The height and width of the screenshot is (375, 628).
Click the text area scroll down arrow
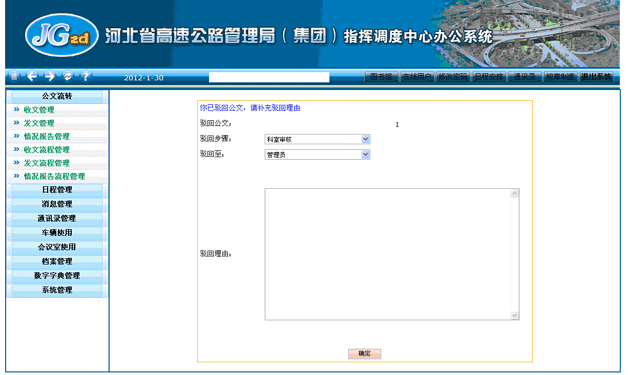click(515, 315)
